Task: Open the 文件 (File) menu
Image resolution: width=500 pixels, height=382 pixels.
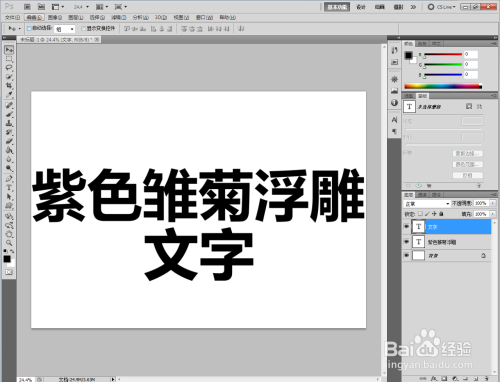Action: [x=12, y=17]
